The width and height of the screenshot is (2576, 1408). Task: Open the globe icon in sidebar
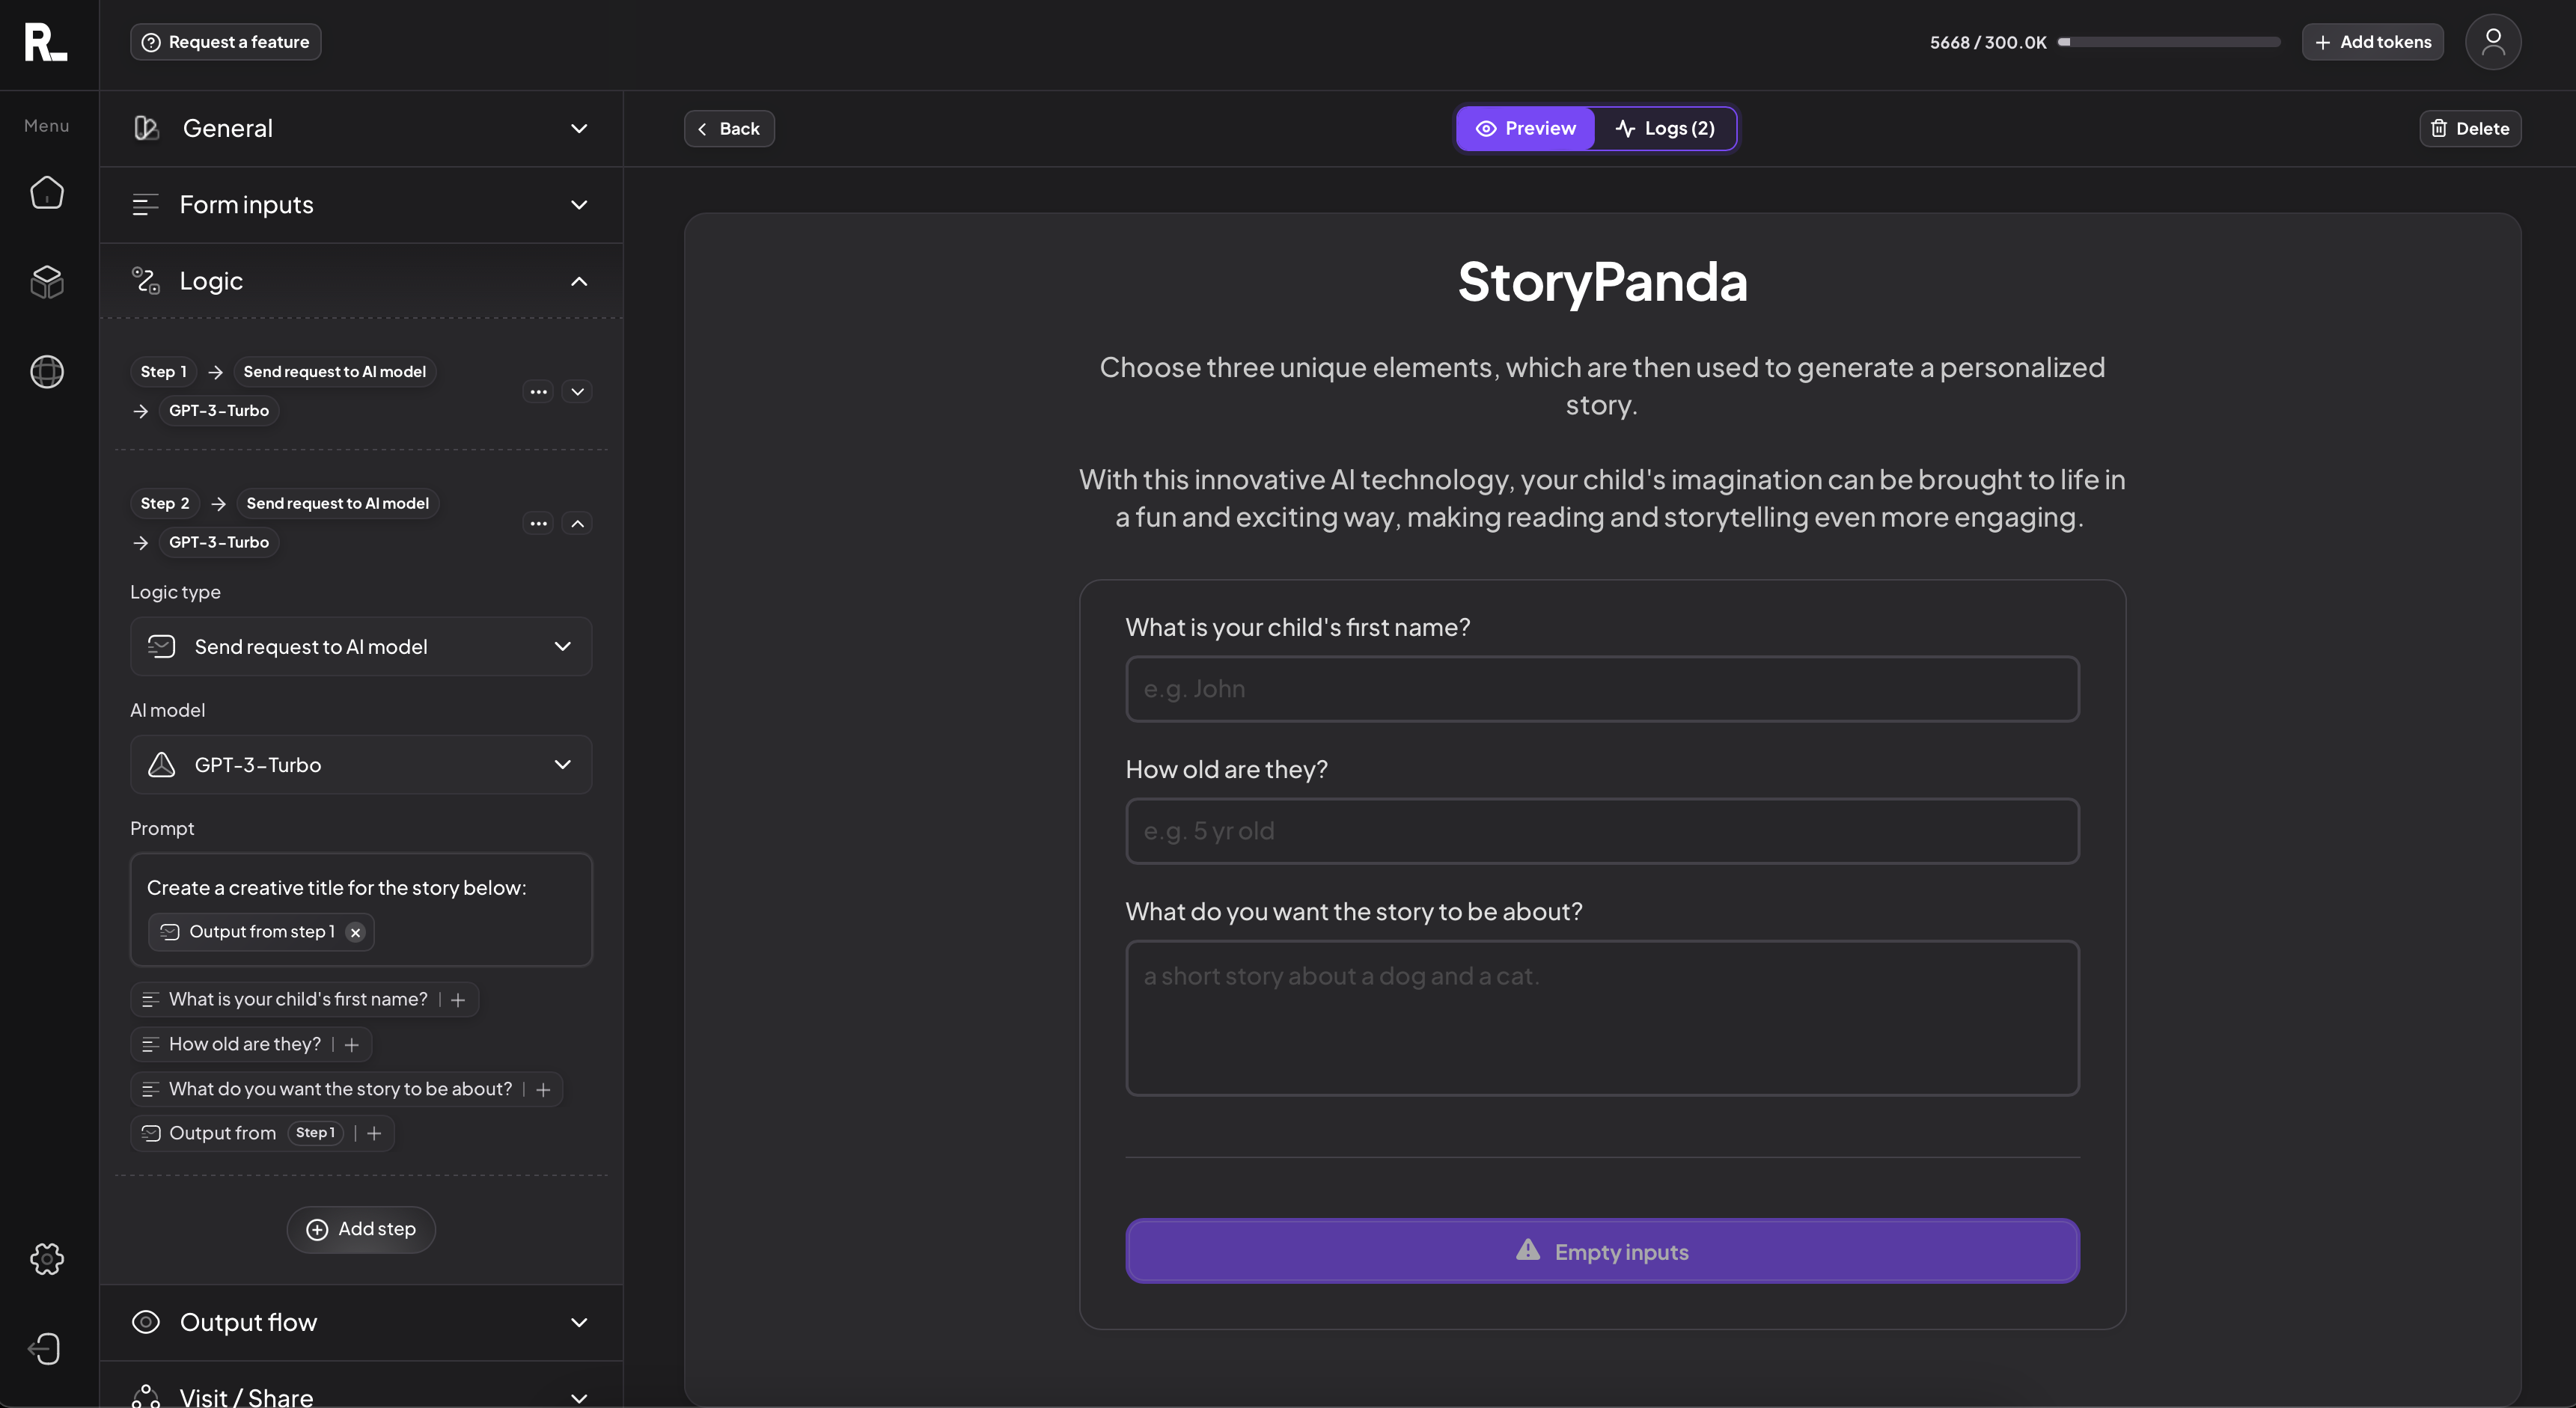pyautogui.click(x=47, y=372)
